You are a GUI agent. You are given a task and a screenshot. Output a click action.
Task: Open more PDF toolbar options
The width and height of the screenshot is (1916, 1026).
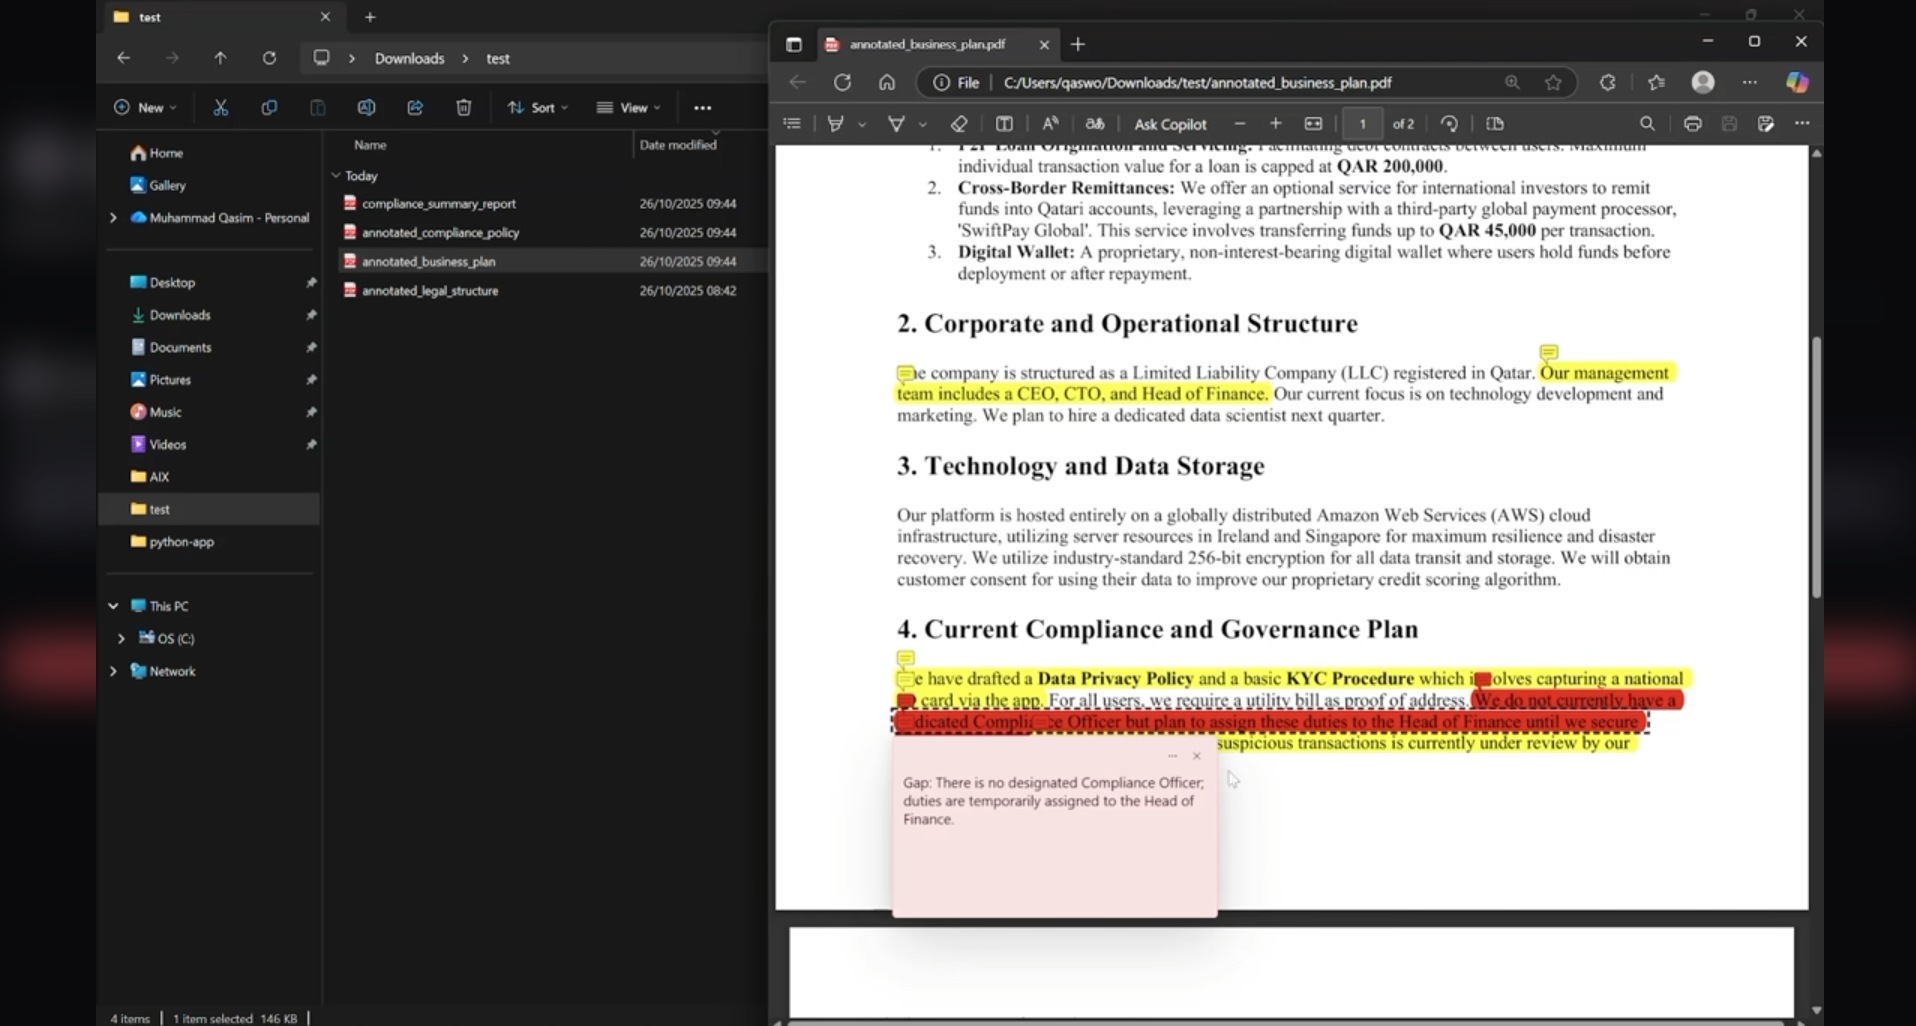[1802, 124]
